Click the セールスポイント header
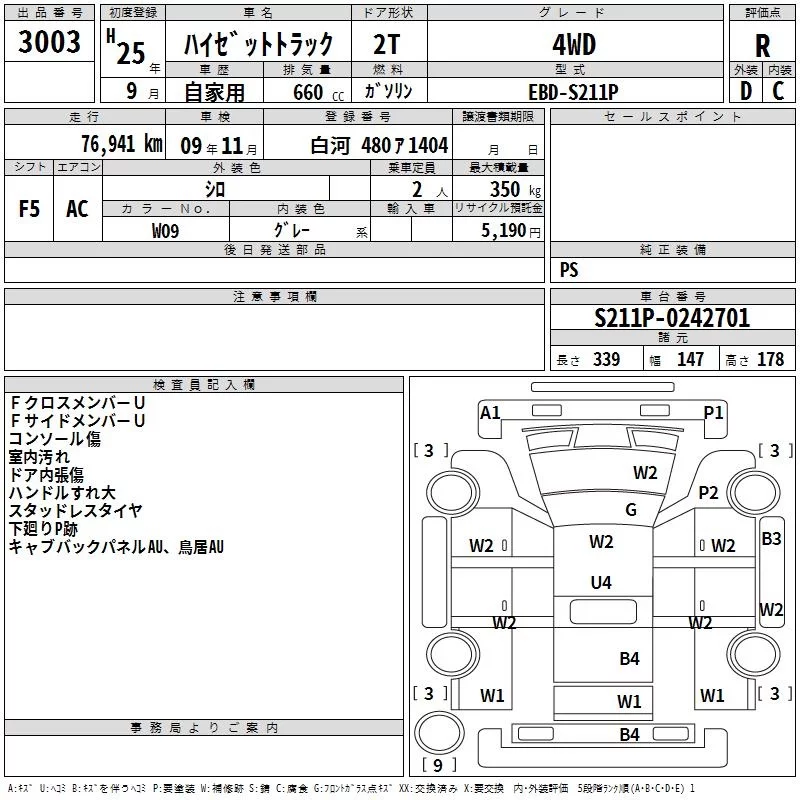800x800 pixels. (672, 117)
